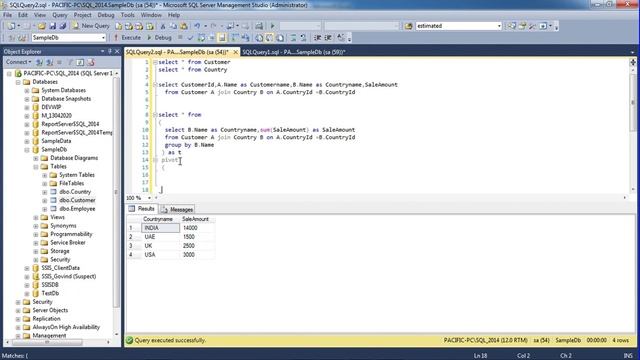Screen dimensions: 640x360
Task: Comment out the selected lines icon
Action: pos(293,38)
